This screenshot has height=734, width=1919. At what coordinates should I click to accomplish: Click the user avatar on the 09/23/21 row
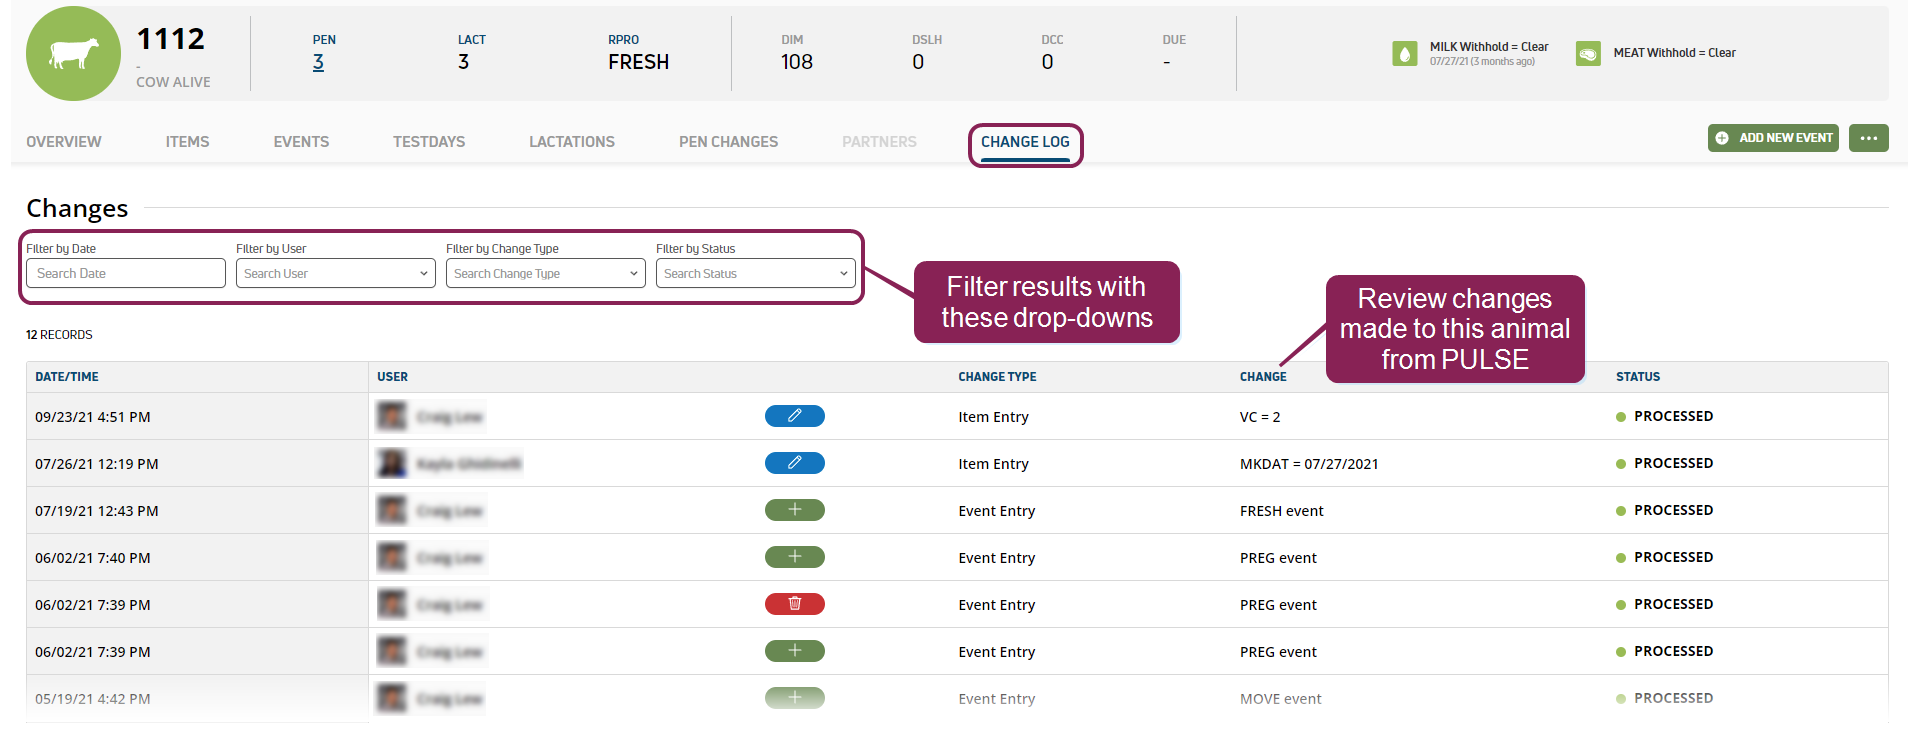(x=392, y=416)
